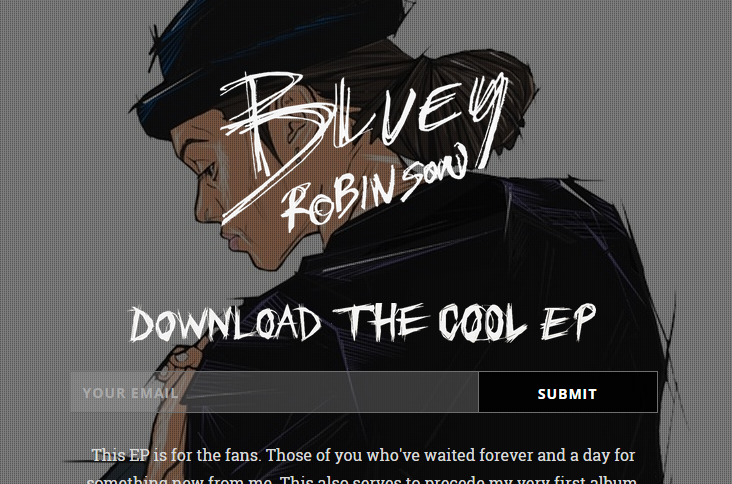Screen dimensions: 732x484
Task: Click the letters EP in the heading
Action: (x=569, y=322)
